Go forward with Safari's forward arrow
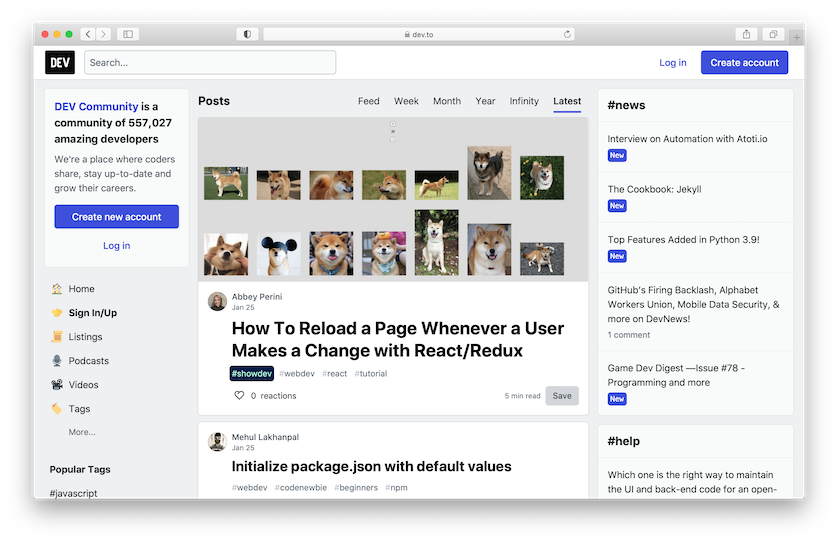 click(104, 34)
